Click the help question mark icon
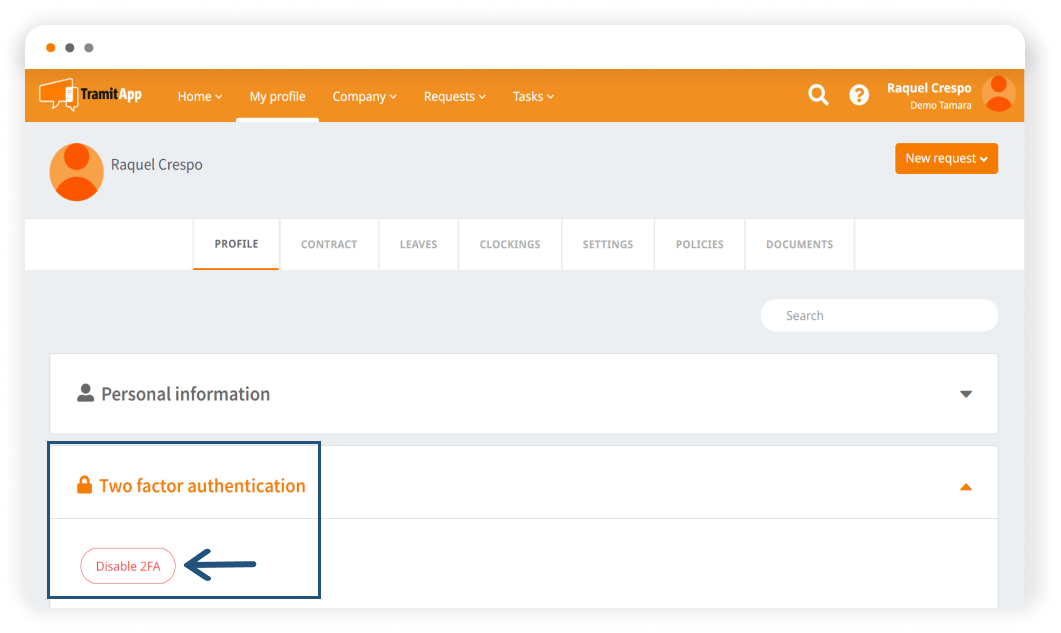This screenshot has height=633, width=1061. [x=859, y=95]
